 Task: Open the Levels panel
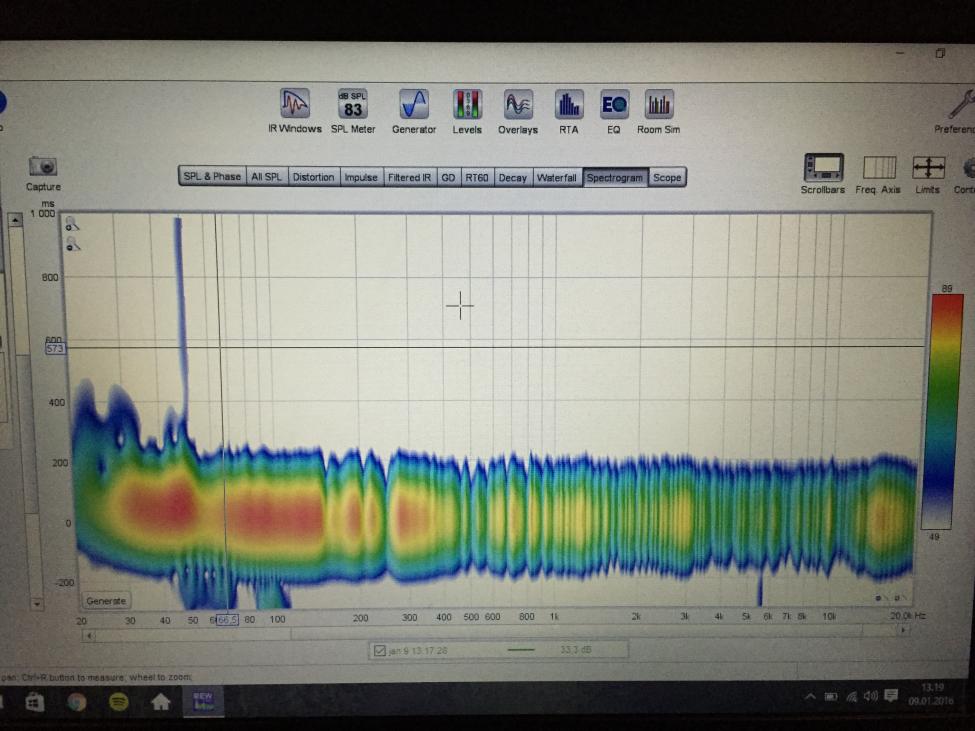467,111
